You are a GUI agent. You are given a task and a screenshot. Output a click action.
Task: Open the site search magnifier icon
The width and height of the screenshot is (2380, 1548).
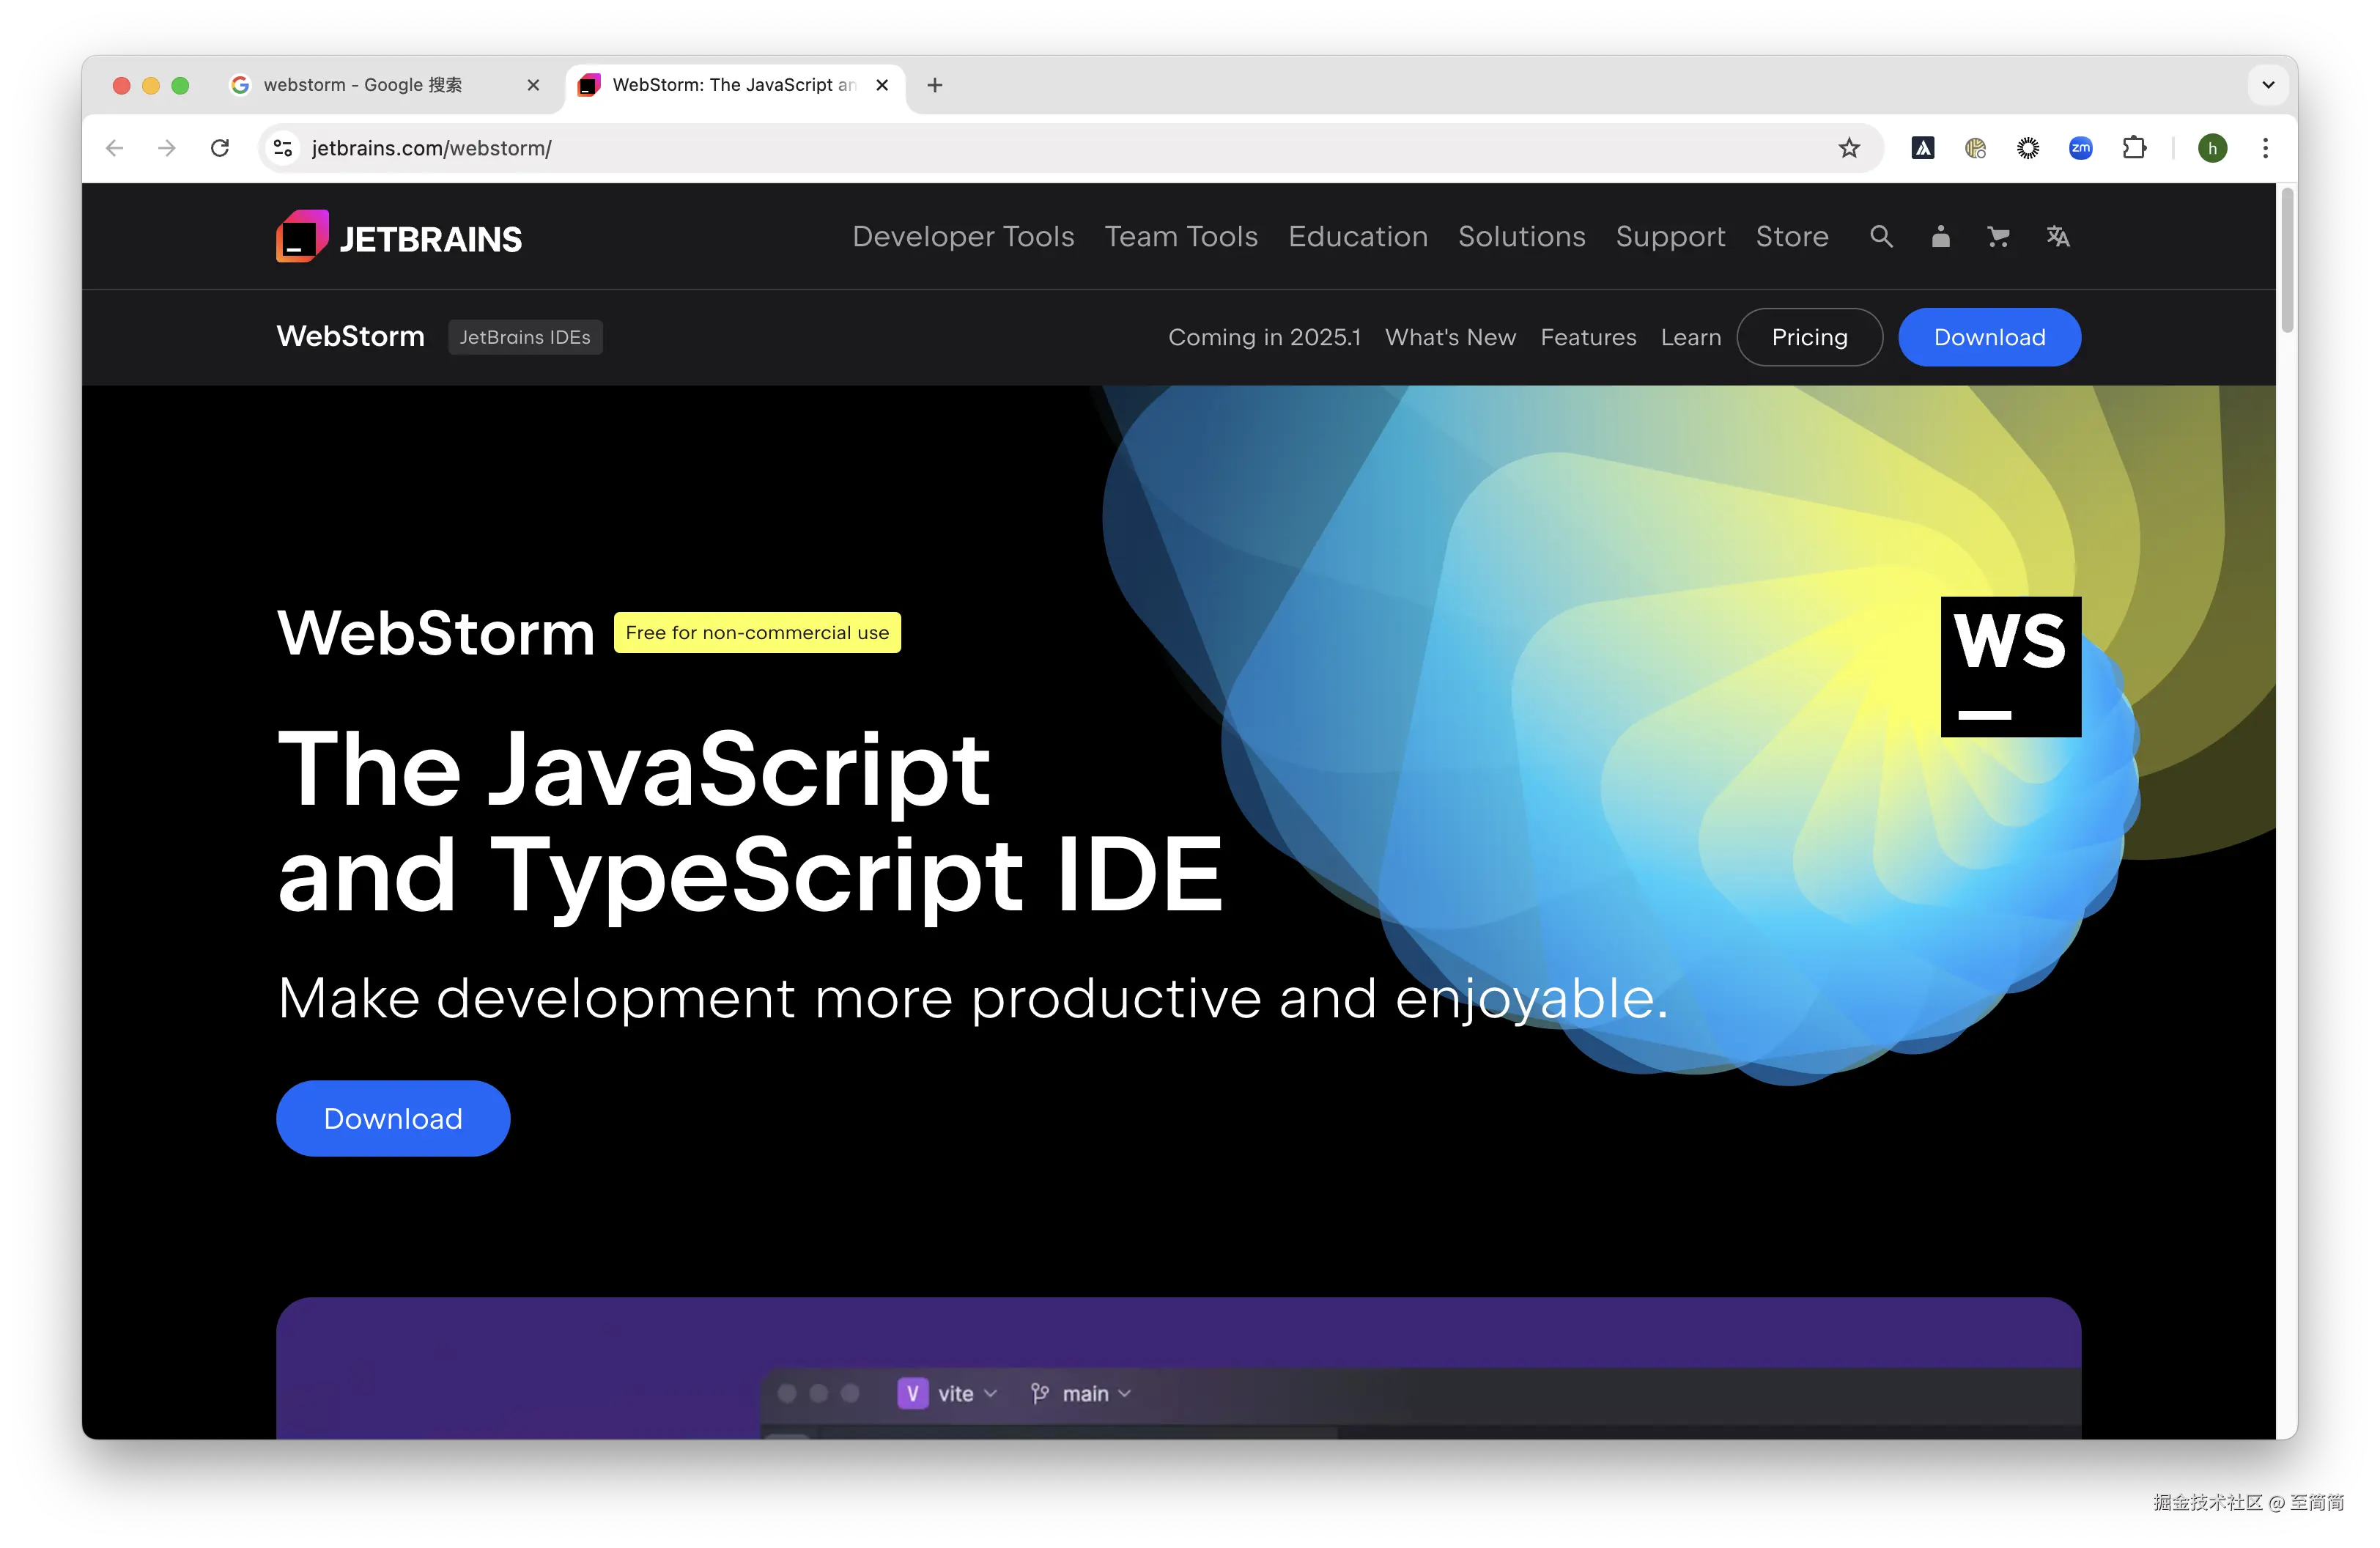[1881, 237]
